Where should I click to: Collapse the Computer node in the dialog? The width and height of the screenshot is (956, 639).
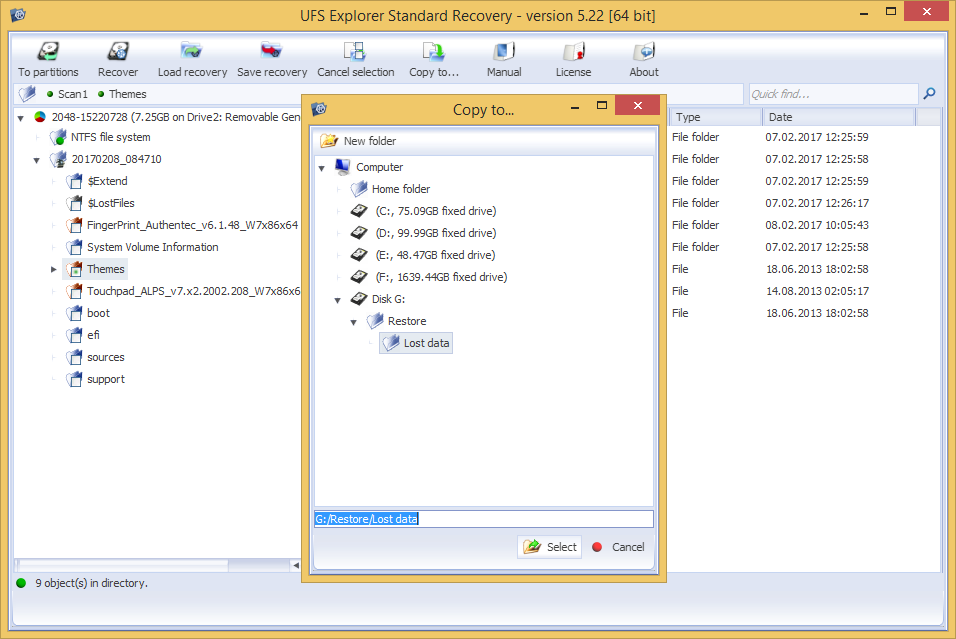point(322,168)
